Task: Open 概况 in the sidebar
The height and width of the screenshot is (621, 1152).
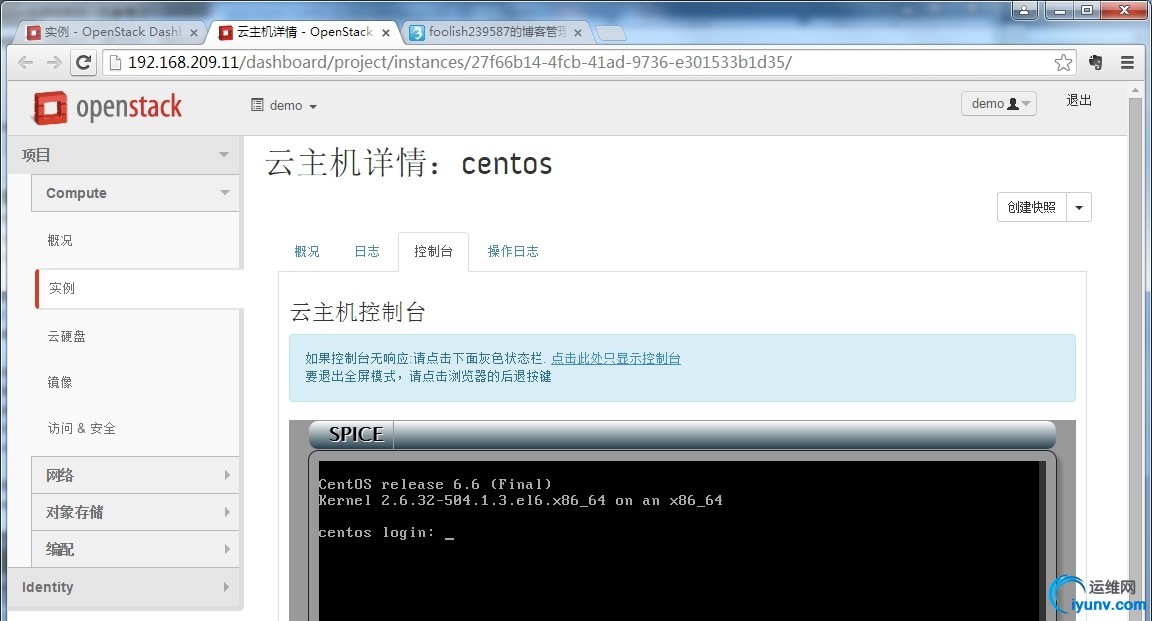Action: (60, 240)
